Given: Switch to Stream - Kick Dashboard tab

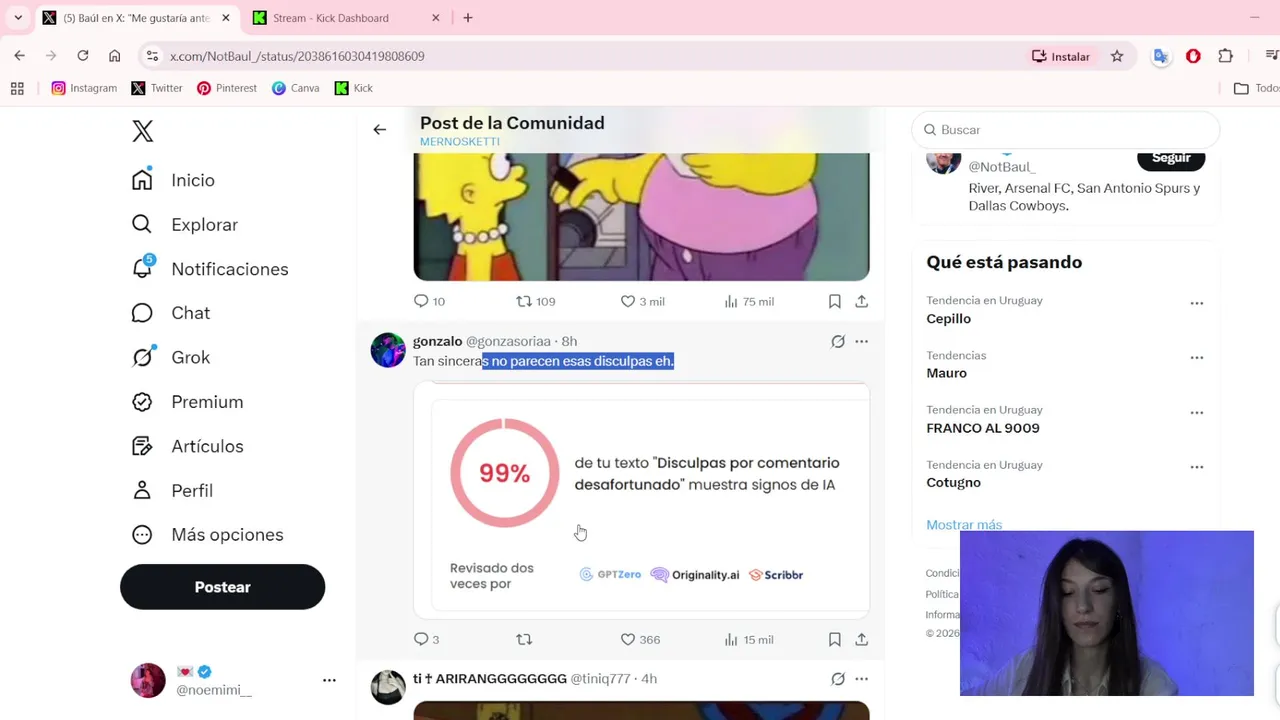Looking at the screenshot, I should click(345, 18).
